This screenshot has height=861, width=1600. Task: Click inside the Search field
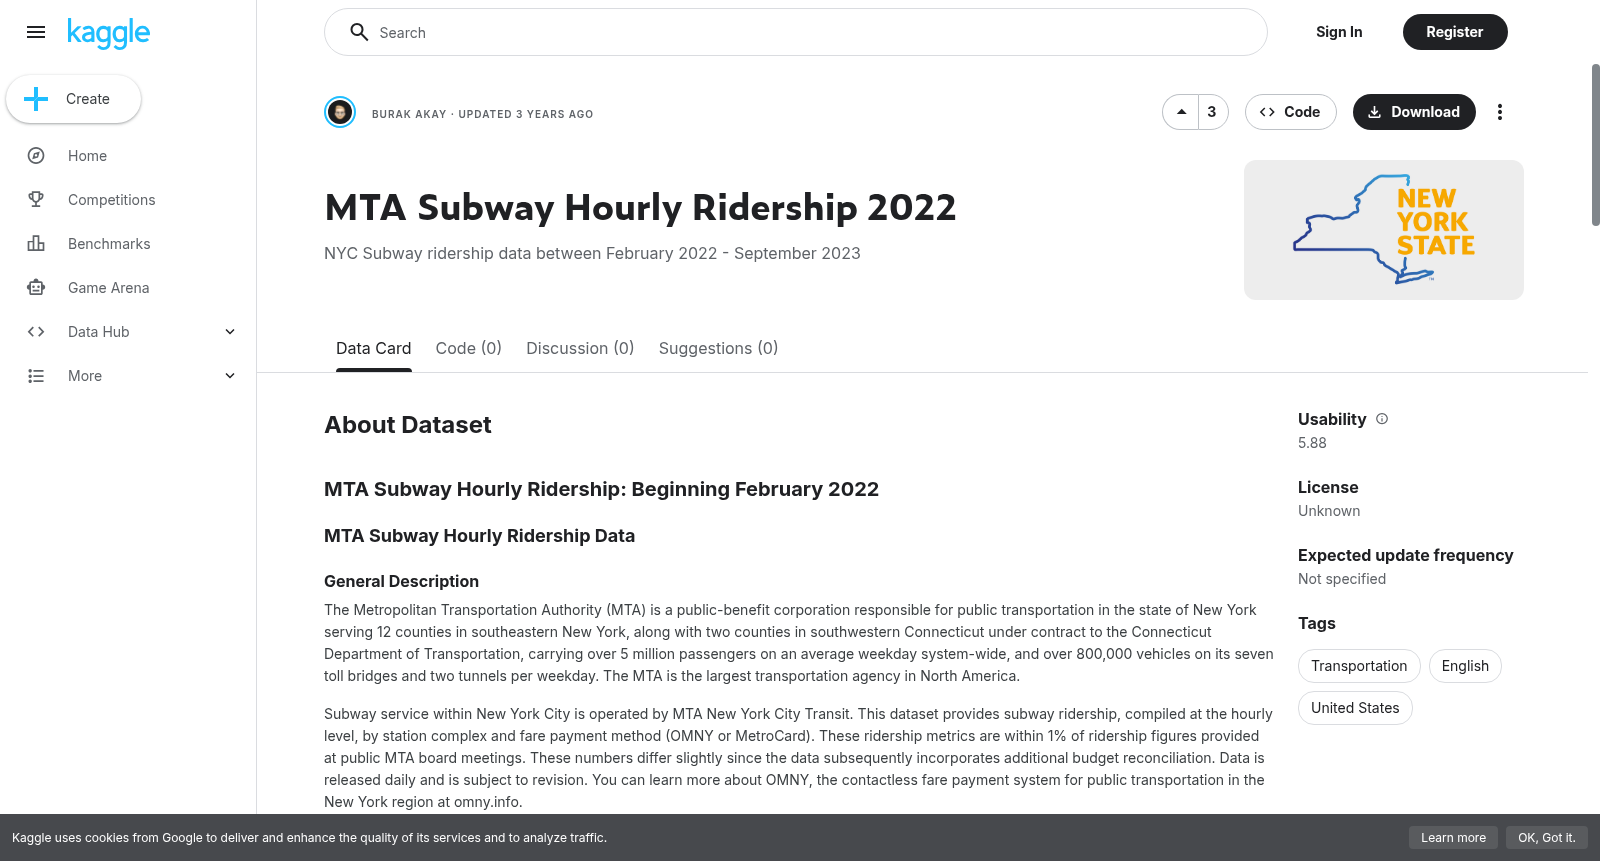pyautogui.click(x=795, y=32)
